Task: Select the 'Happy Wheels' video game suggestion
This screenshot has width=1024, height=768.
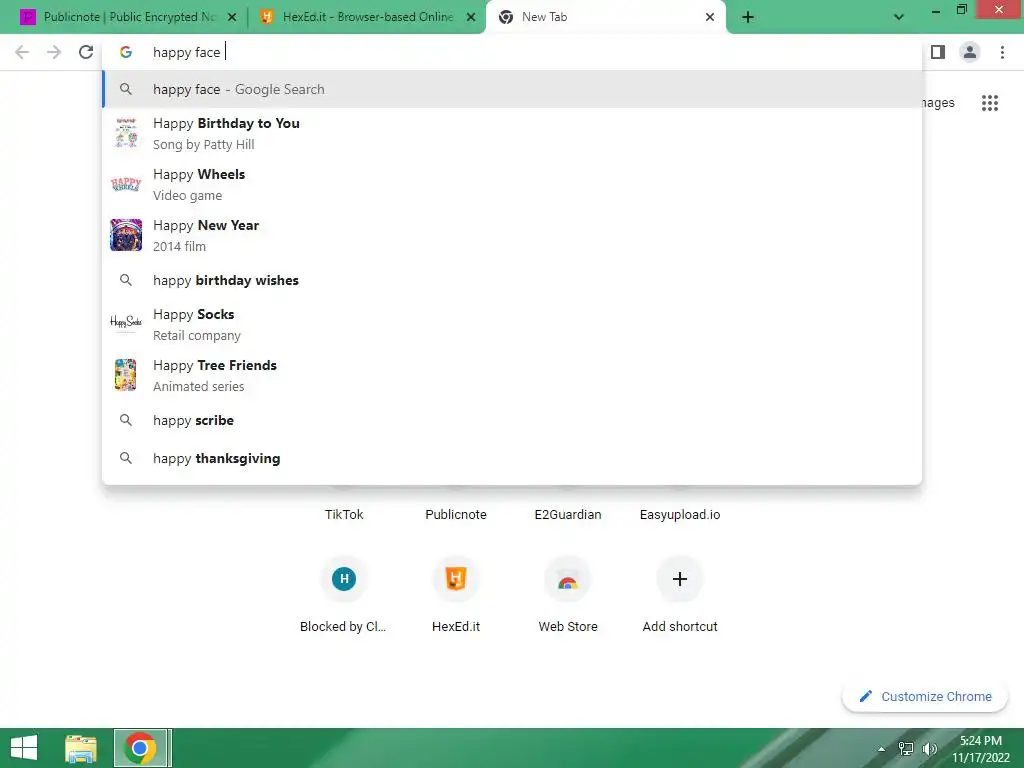Action: (512, 184)
